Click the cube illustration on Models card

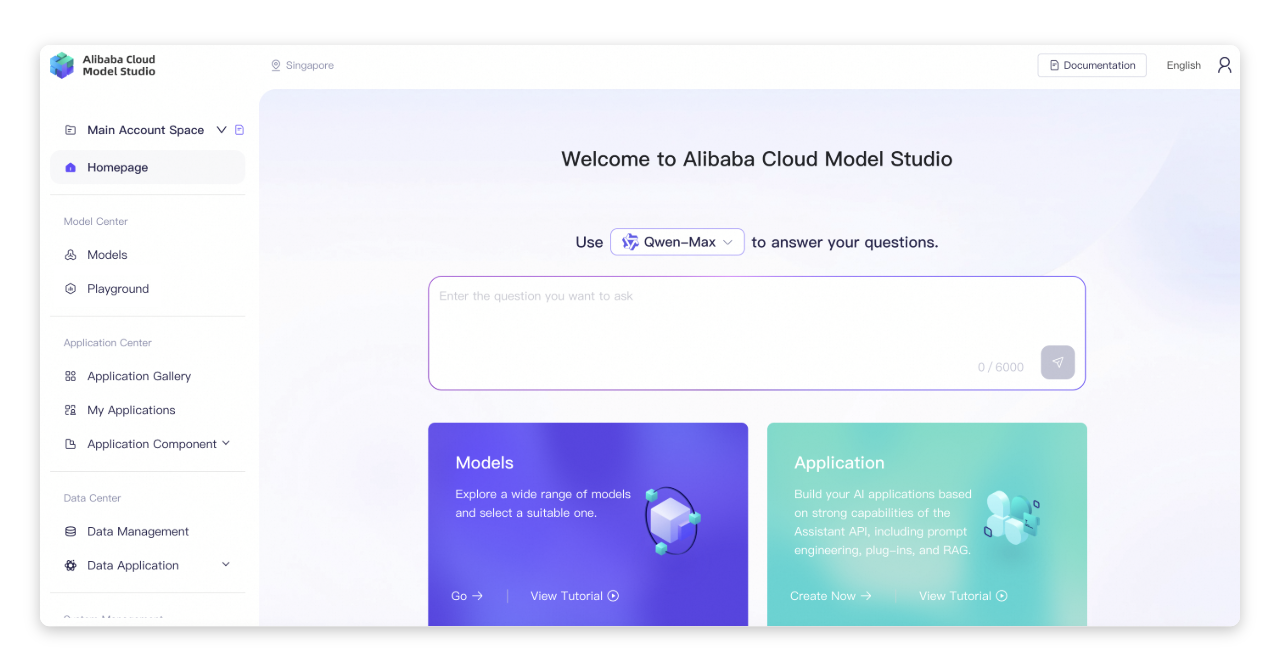[x=672, y=521]
